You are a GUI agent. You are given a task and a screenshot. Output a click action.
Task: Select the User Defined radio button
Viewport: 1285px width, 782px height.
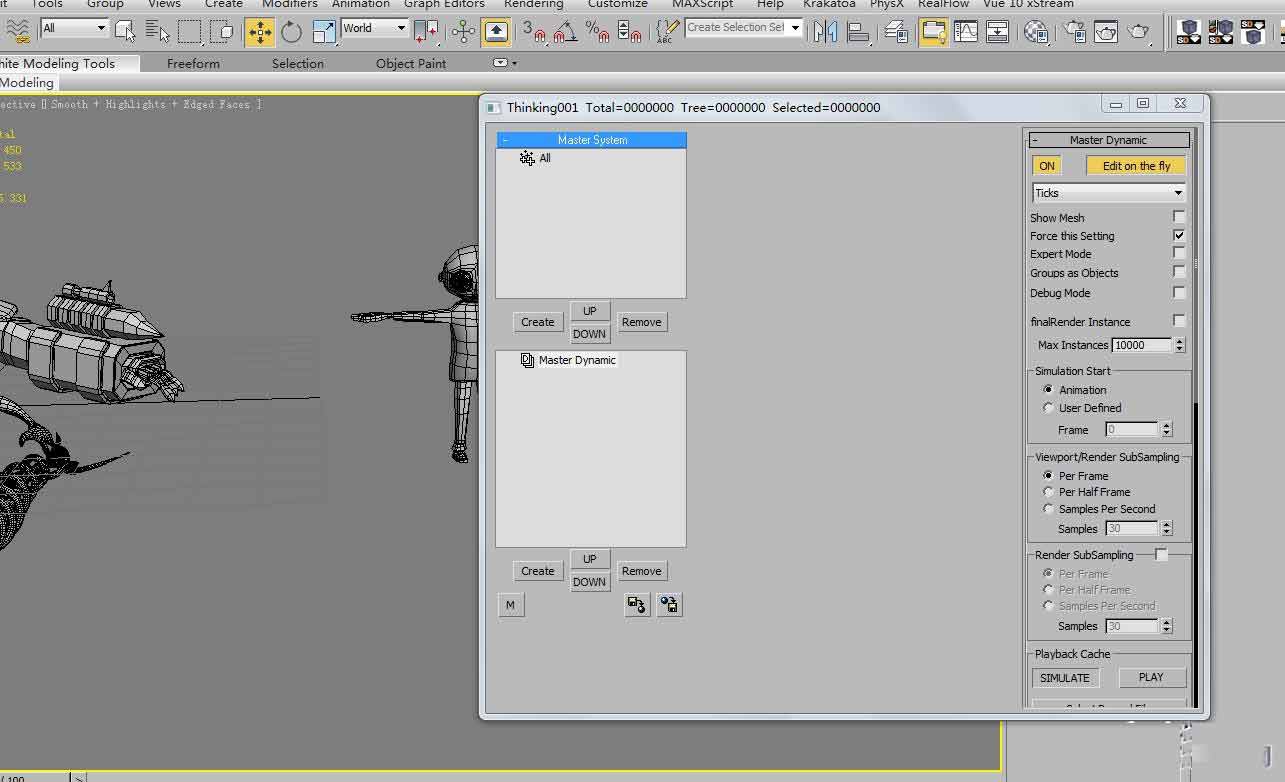[1048, 408]
